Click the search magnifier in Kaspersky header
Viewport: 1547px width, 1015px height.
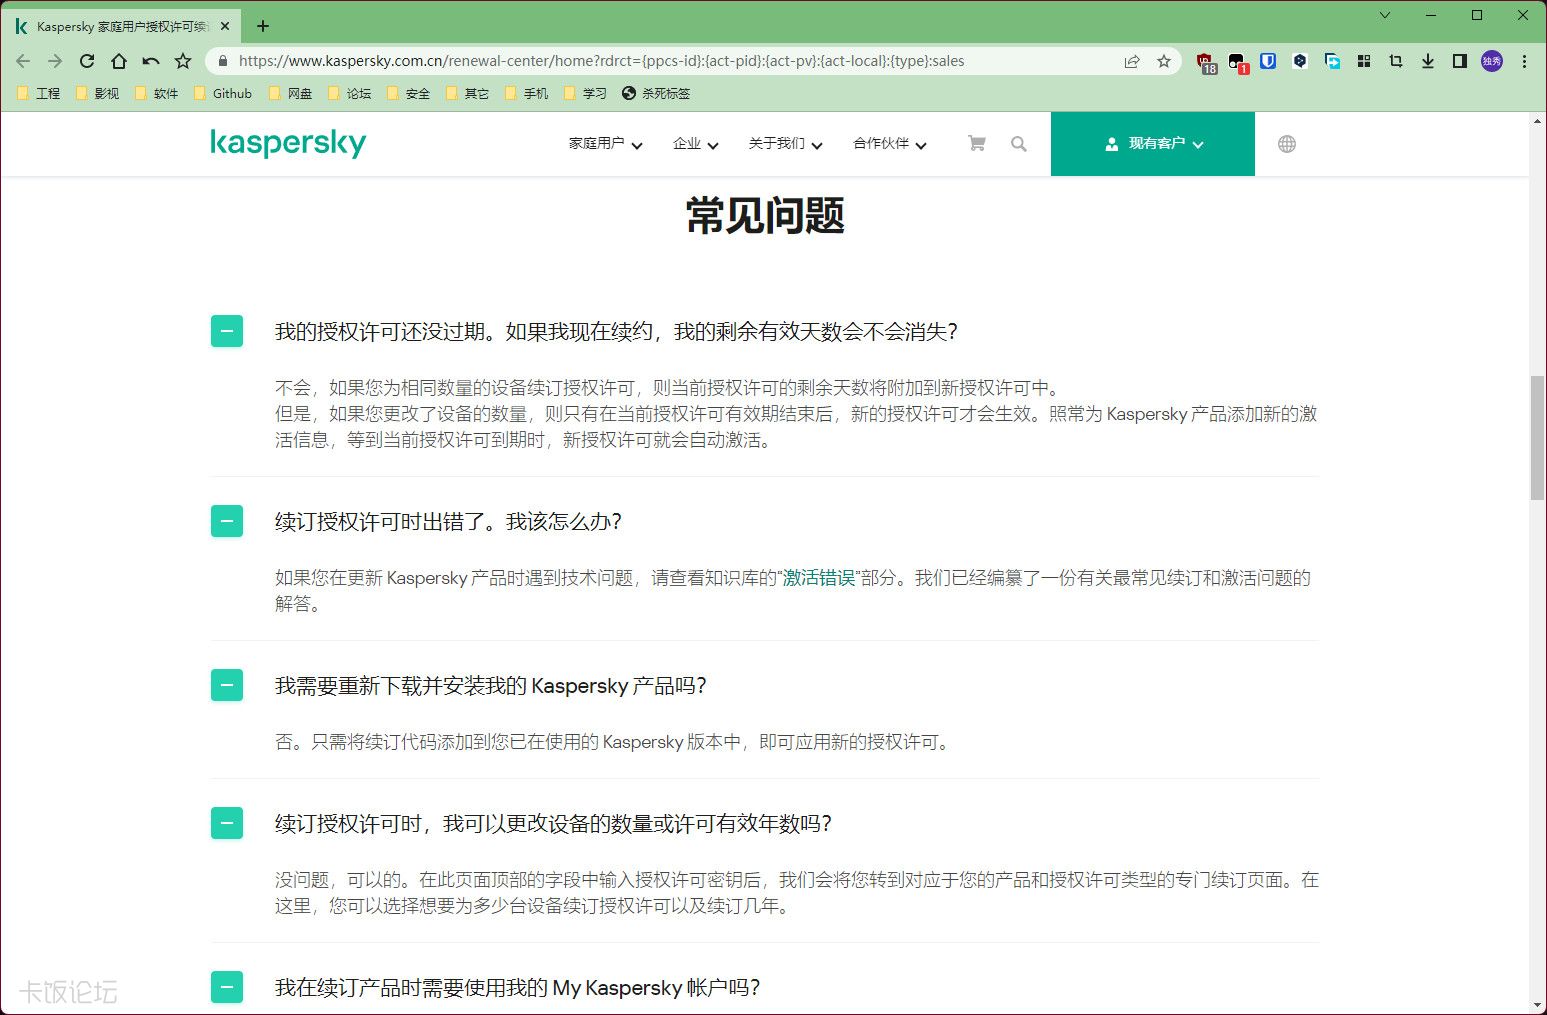coord(1019,144)
